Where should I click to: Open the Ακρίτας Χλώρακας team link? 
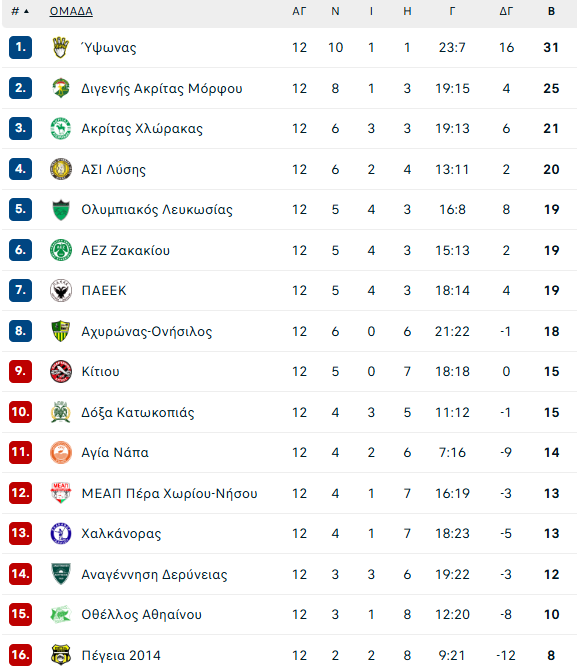142,128
